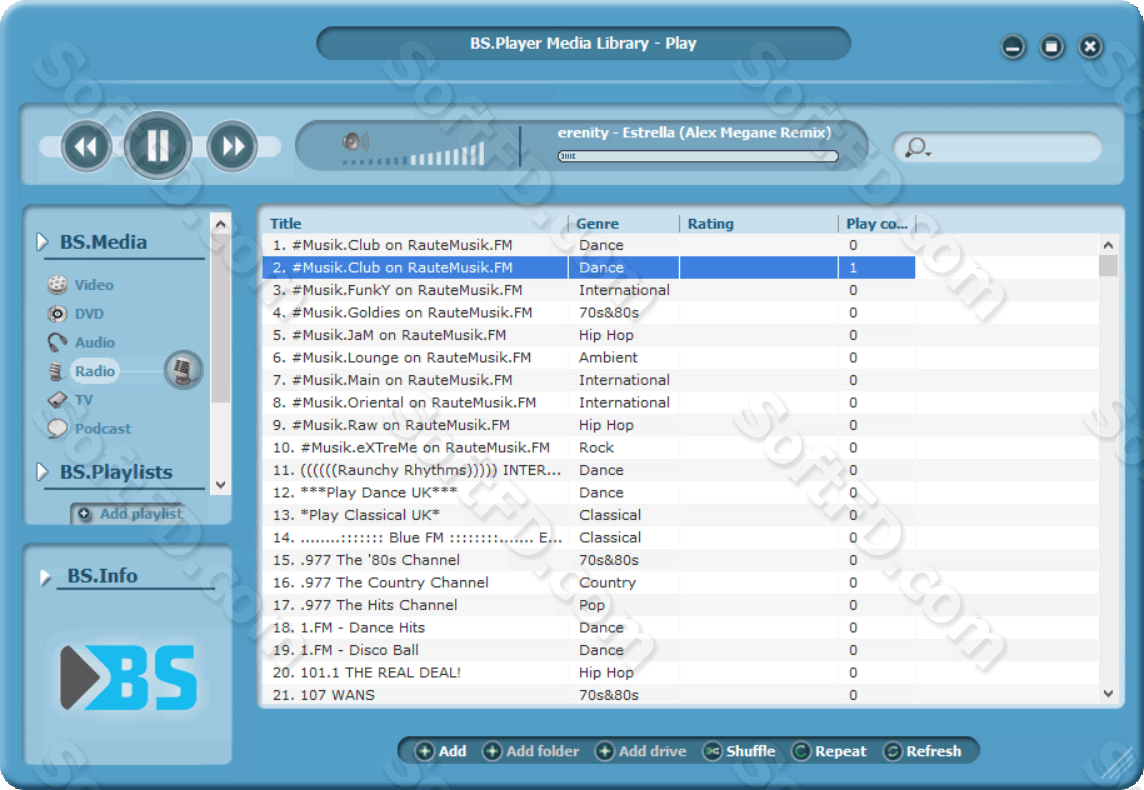Open the TV media category
This screenshot has width=1144, height=790.
coord(83,400)
